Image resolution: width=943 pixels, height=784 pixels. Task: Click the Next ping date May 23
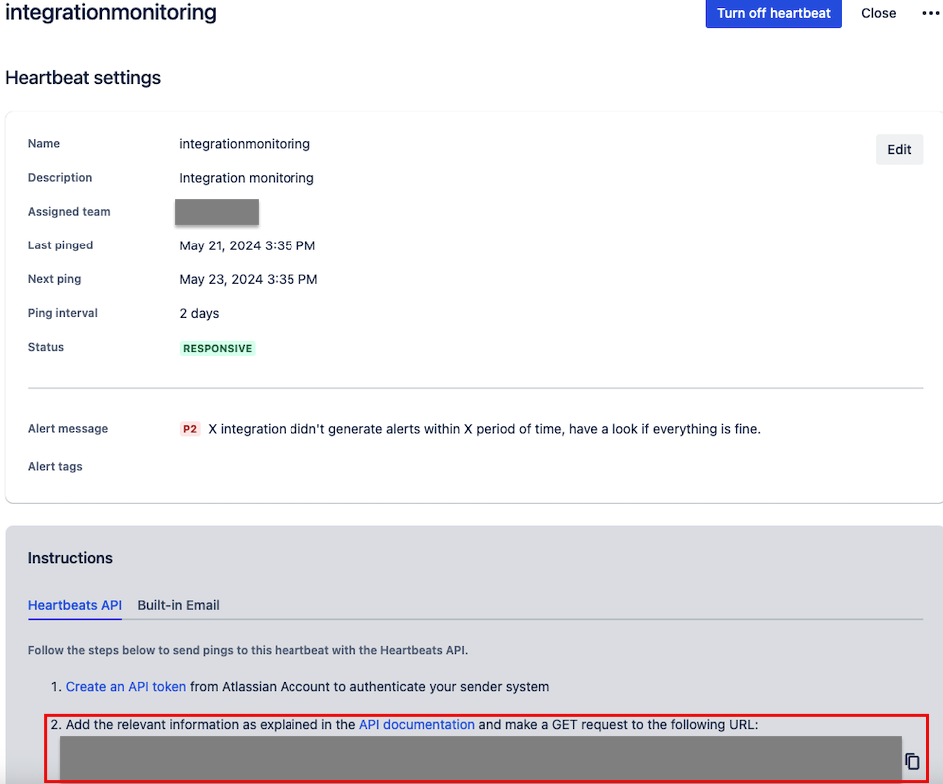(248, 280)
